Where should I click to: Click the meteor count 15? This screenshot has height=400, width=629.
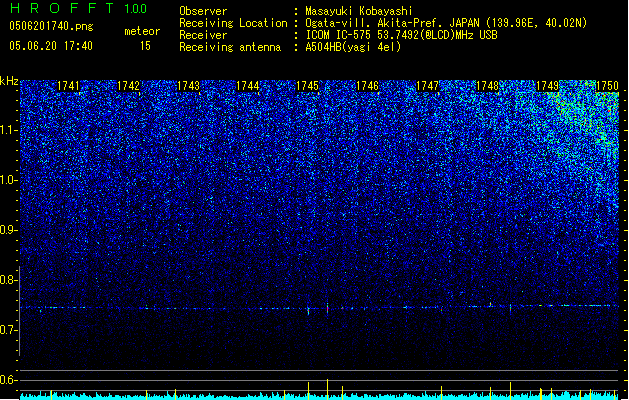click(x=145, y=46)
